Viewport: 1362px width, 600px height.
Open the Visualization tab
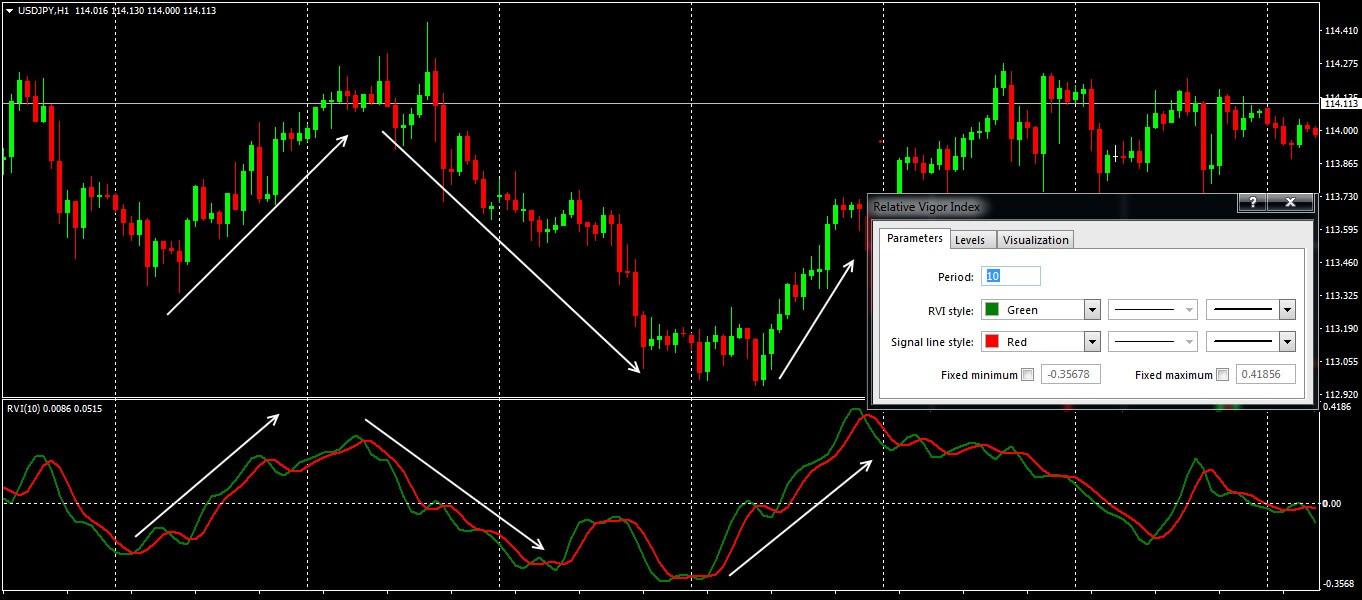pos(1035,240)
